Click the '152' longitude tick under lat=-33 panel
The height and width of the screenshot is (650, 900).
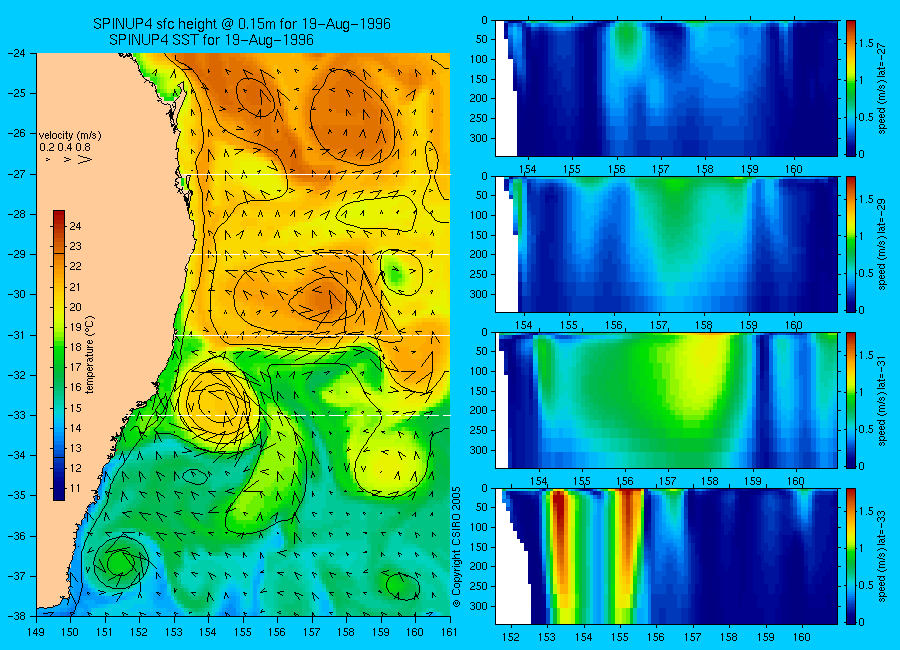point(510,637)
